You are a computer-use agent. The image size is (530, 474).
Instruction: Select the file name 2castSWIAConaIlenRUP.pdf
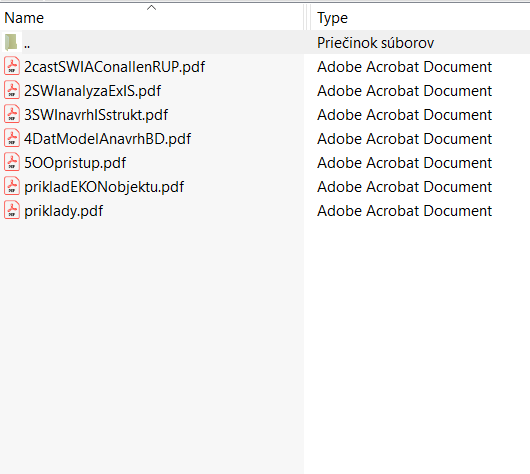point(115,67)
